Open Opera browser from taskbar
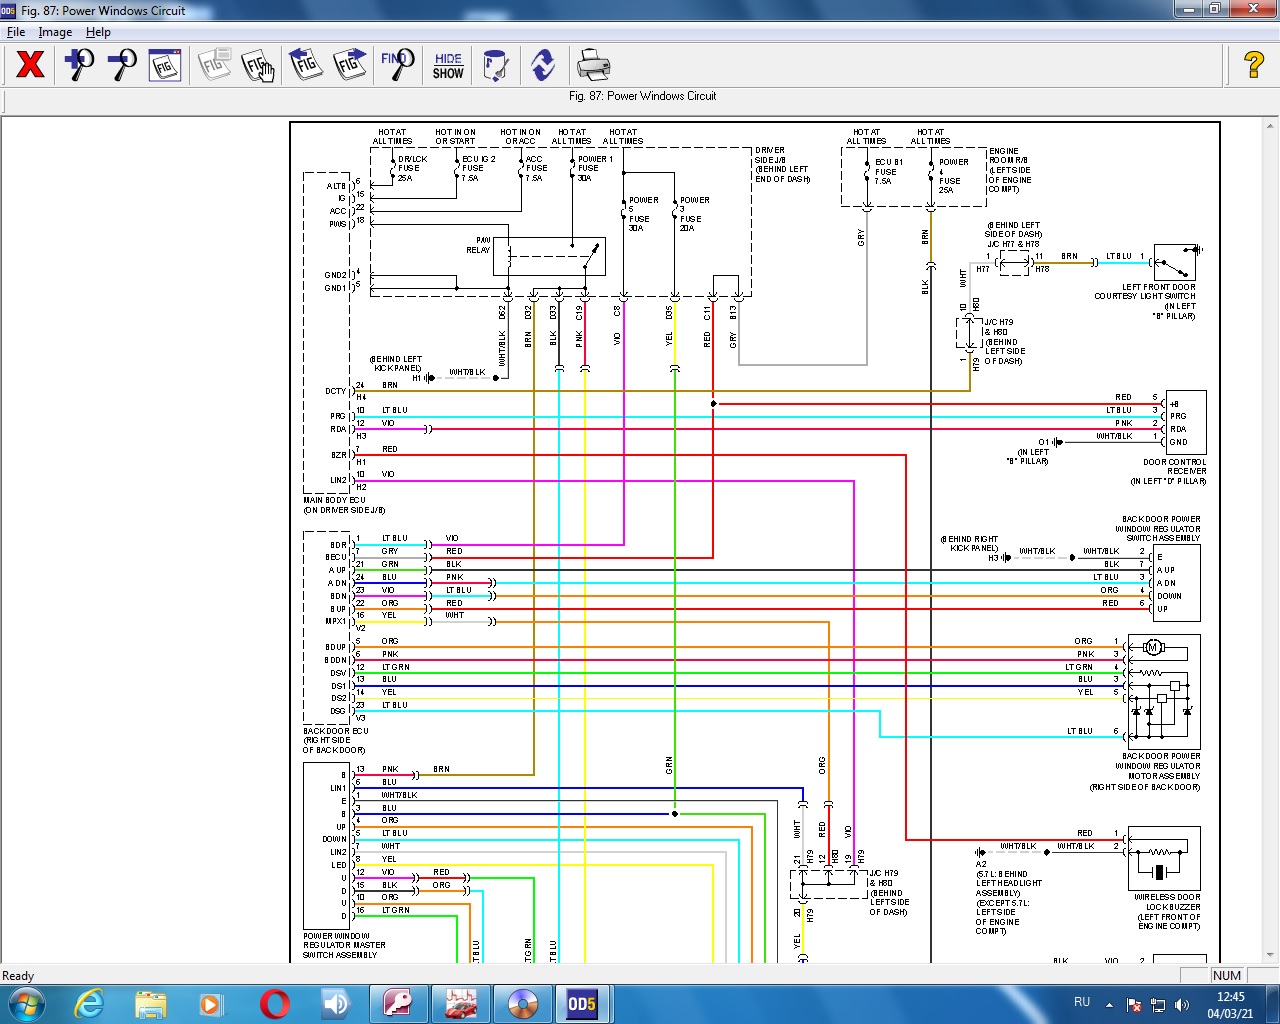This screenshot has height=1024, width=1280. [274, 1004]
